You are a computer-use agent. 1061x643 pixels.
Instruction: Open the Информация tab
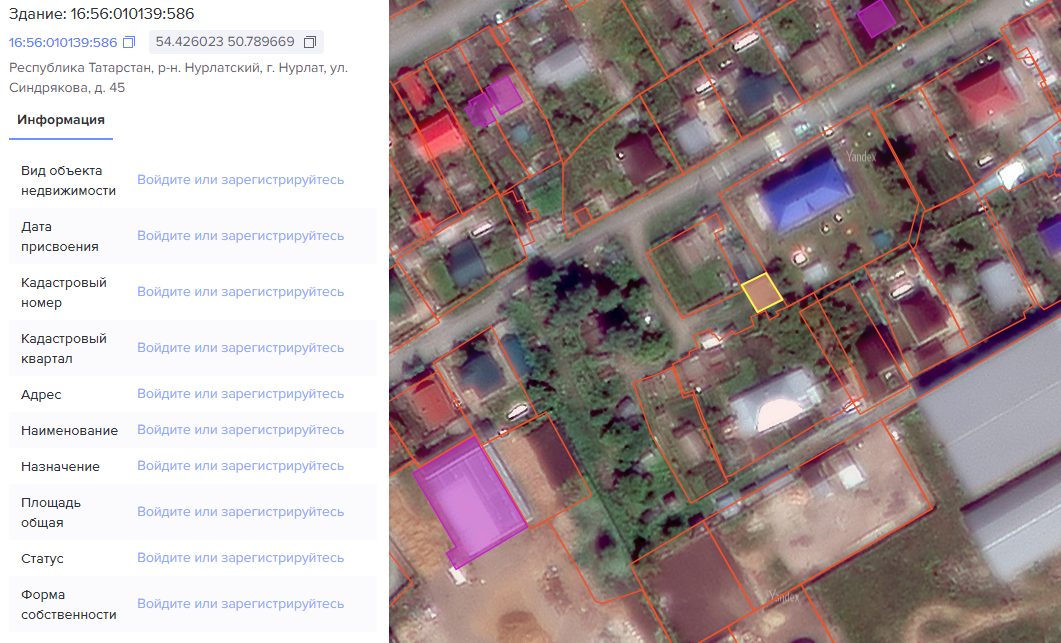[x=61, y=120]
